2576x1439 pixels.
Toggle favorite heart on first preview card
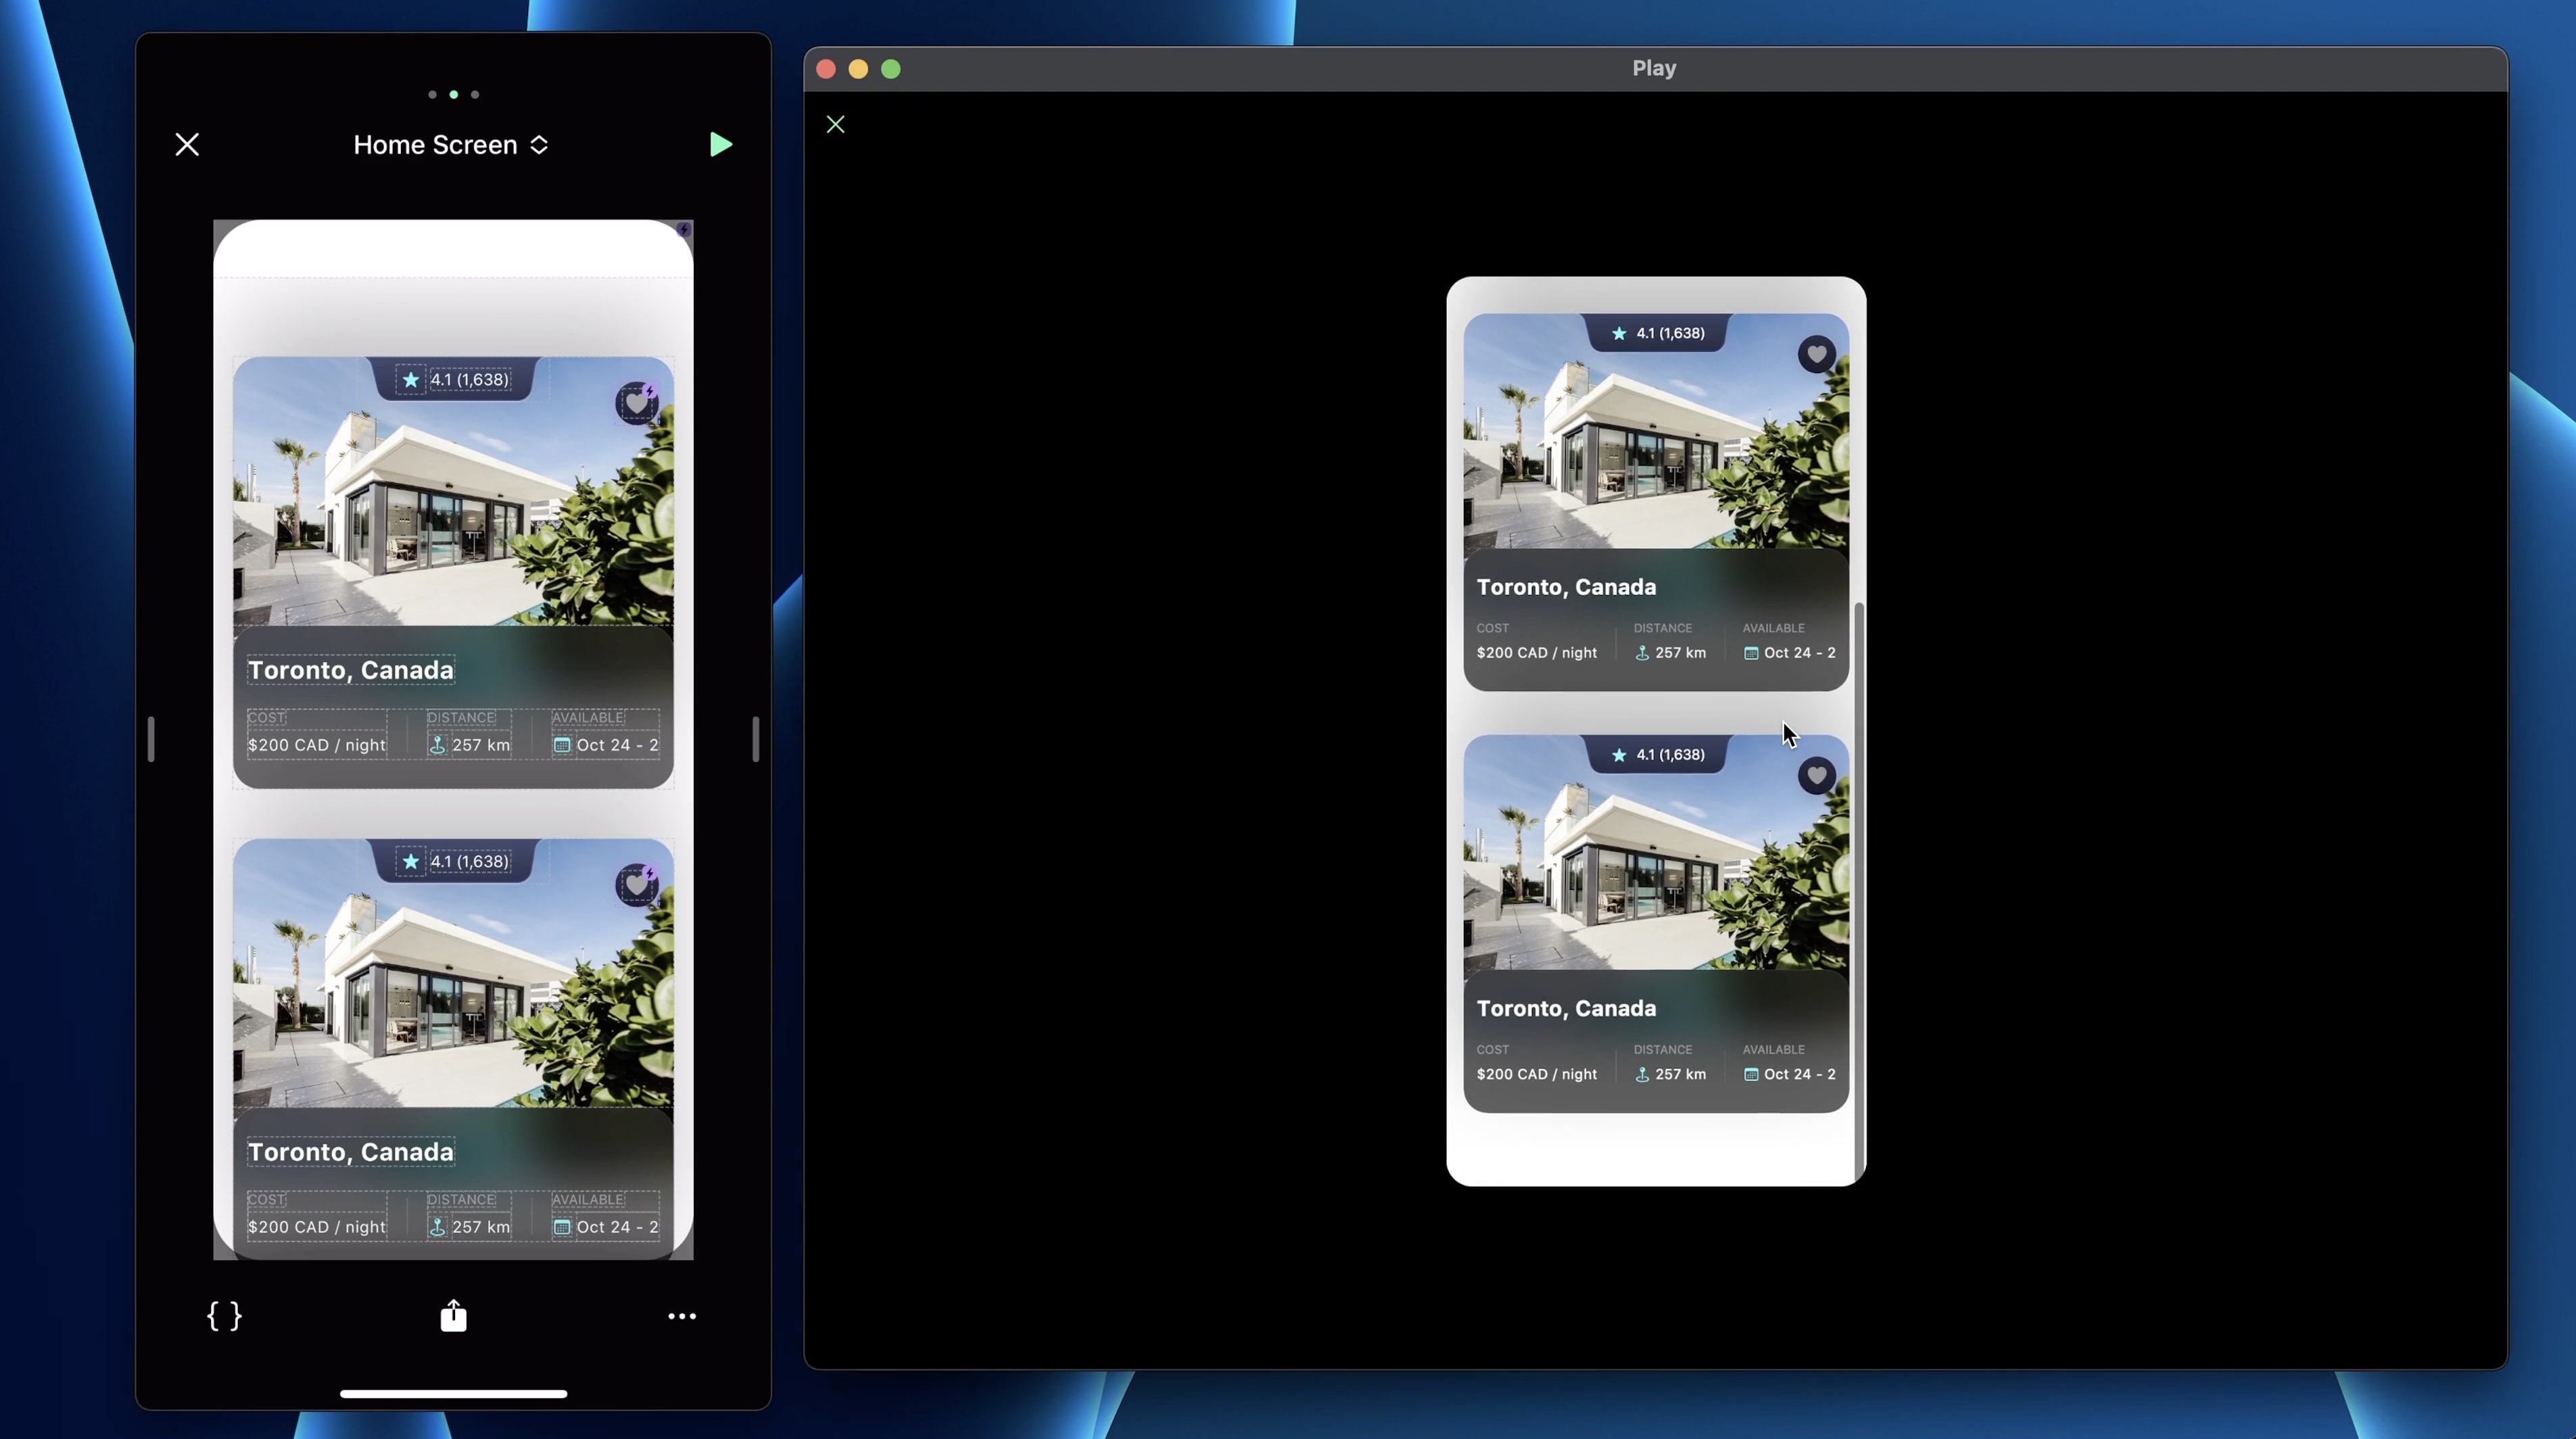pyautogui.click(x=1816, y=354)
